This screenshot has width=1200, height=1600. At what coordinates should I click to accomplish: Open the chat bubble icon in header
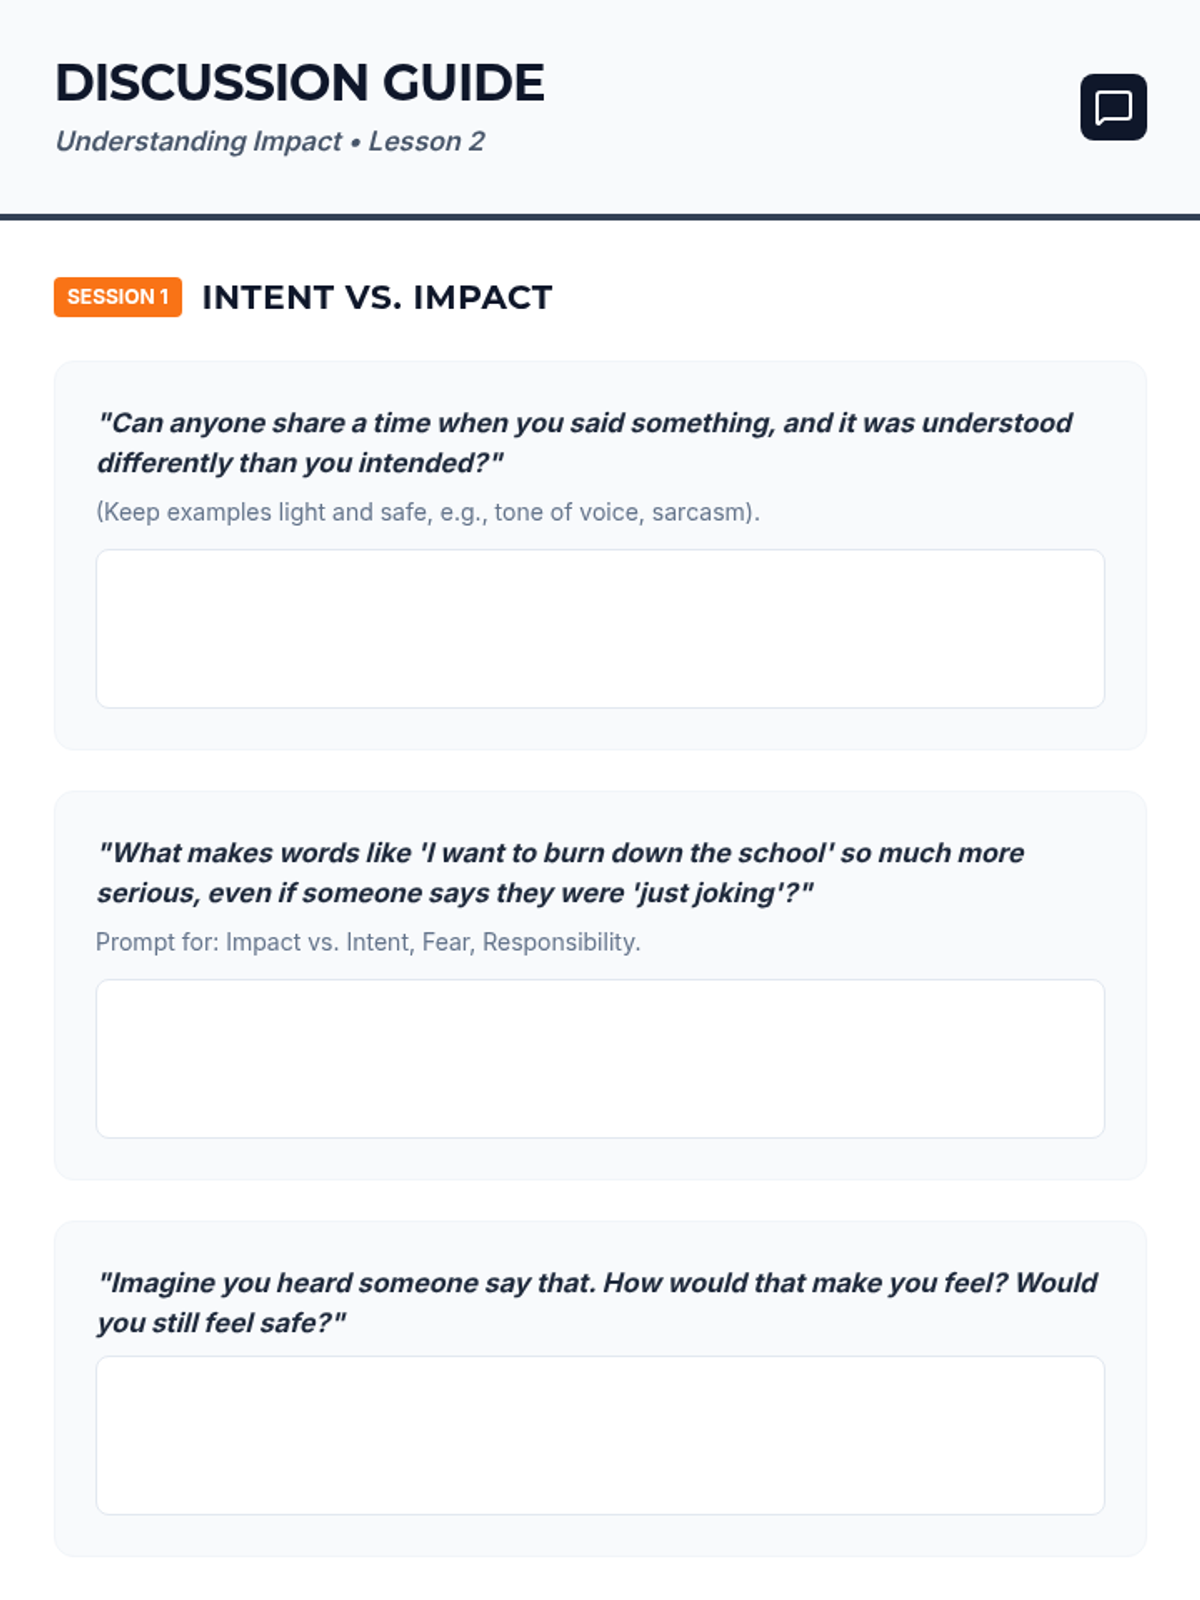[x=1113, y=107]
